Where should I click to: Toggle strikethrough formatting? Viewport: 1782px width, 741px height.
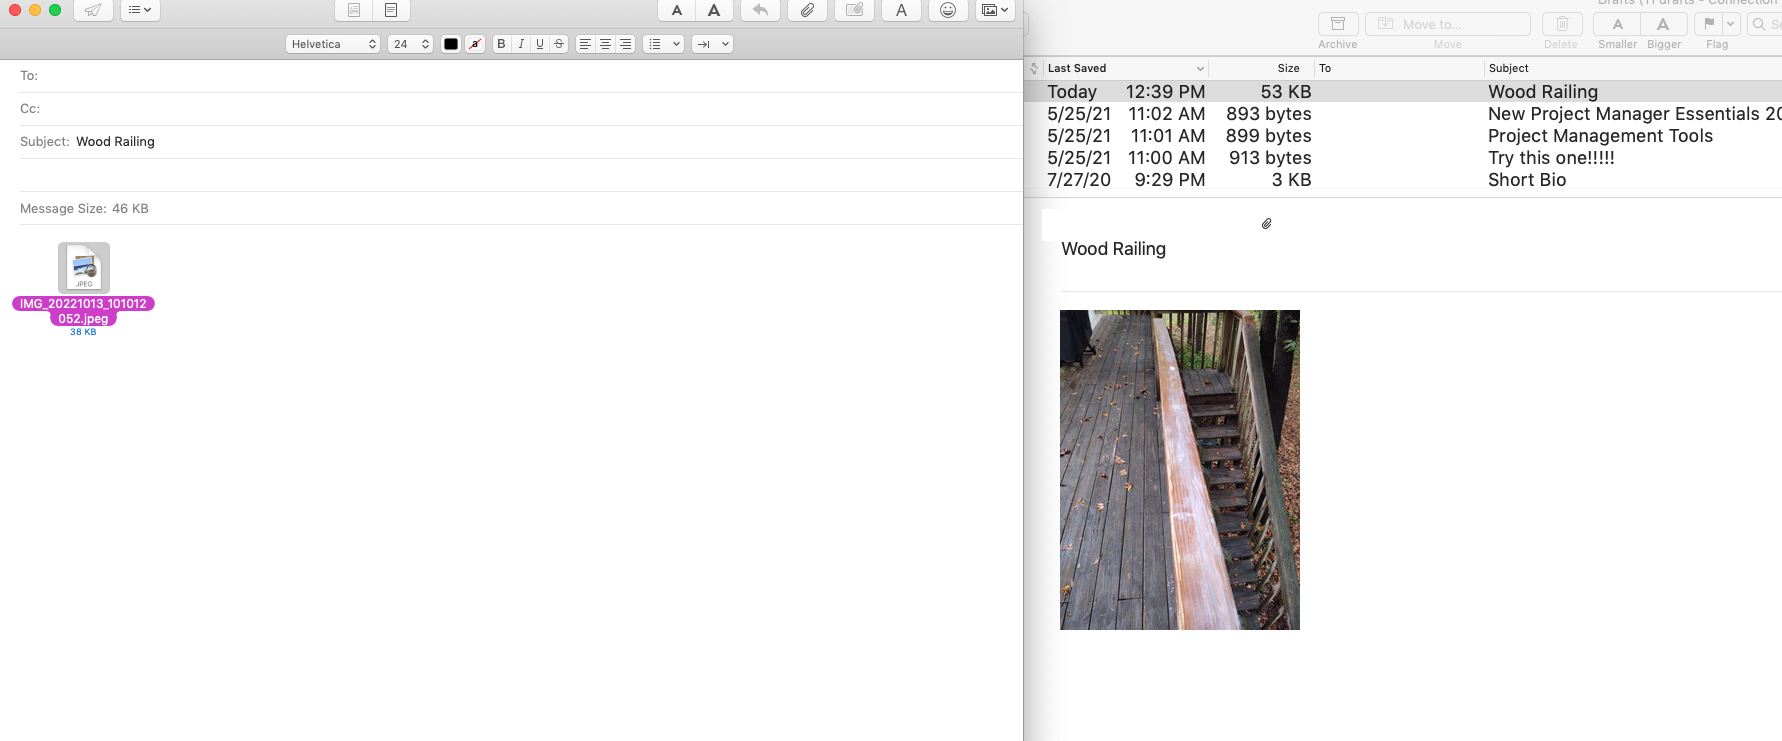click(559, 44)
